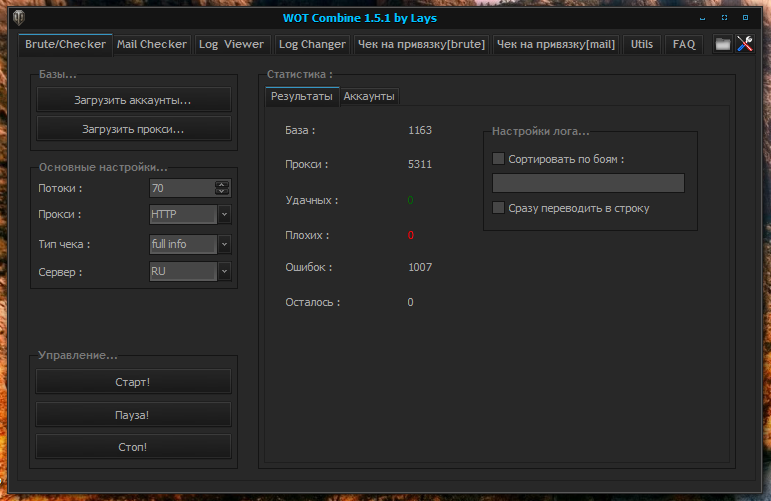This screenshot has width=771, height=501.
Task: Switch to the Utils tab
Action: 642,44
